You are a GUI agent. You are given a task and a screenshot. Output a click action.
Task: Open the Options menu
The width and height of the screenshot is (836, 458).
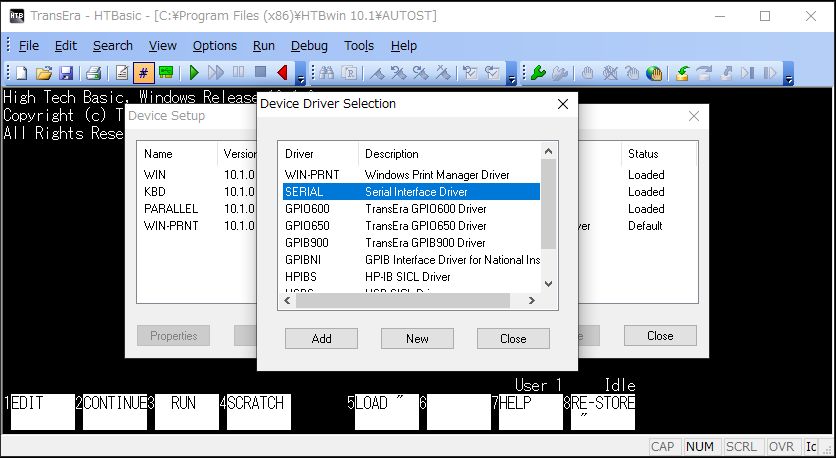[215, 46]
